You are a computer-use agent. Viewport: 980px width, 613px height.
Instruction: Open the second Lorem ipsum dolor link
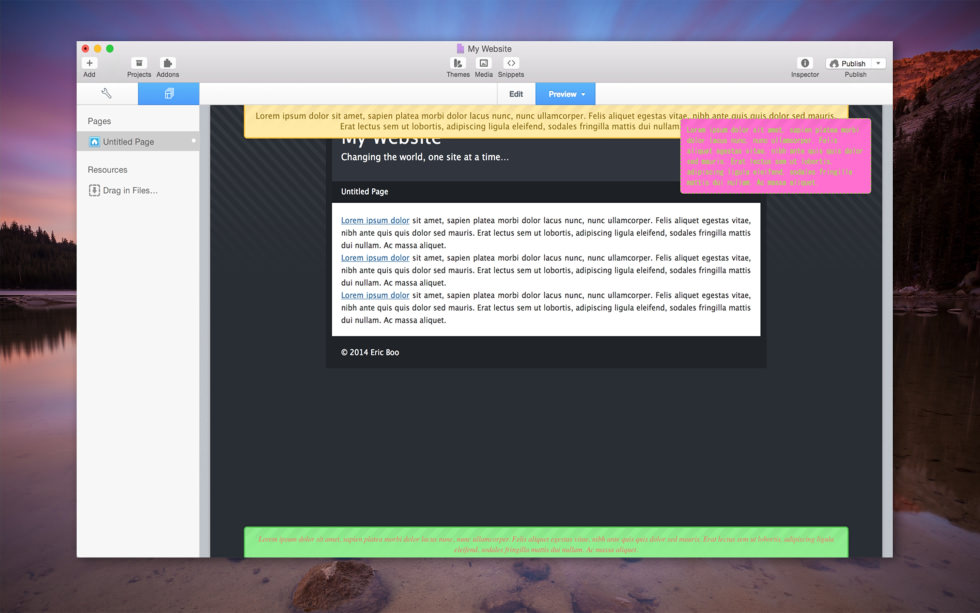click(x=375, y=258)
